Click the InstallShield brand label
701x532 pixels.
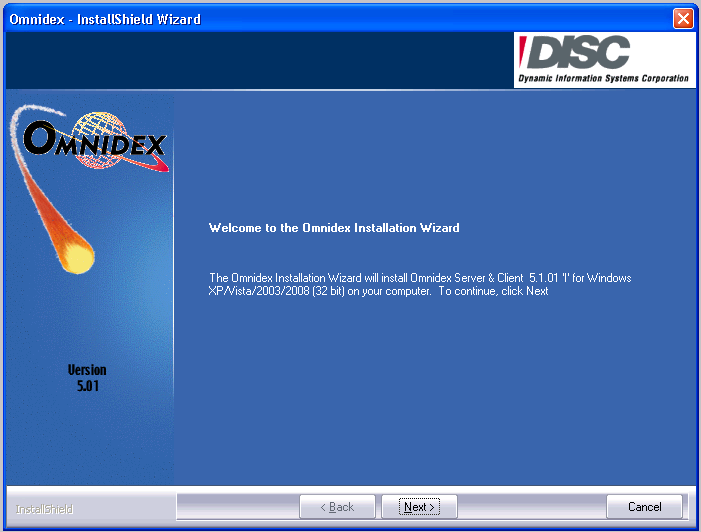coord(43,509)
